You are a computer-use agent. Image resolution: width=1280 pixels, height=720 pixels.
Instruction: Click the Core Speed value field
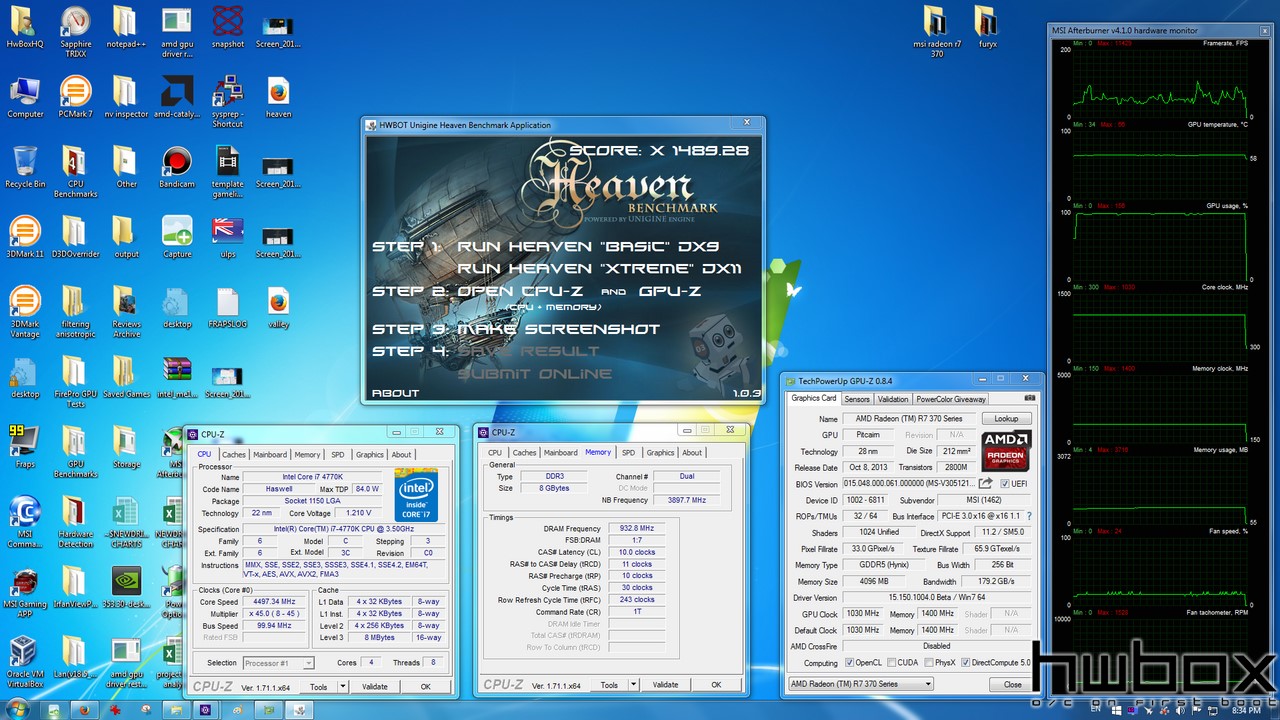point(275,602)
